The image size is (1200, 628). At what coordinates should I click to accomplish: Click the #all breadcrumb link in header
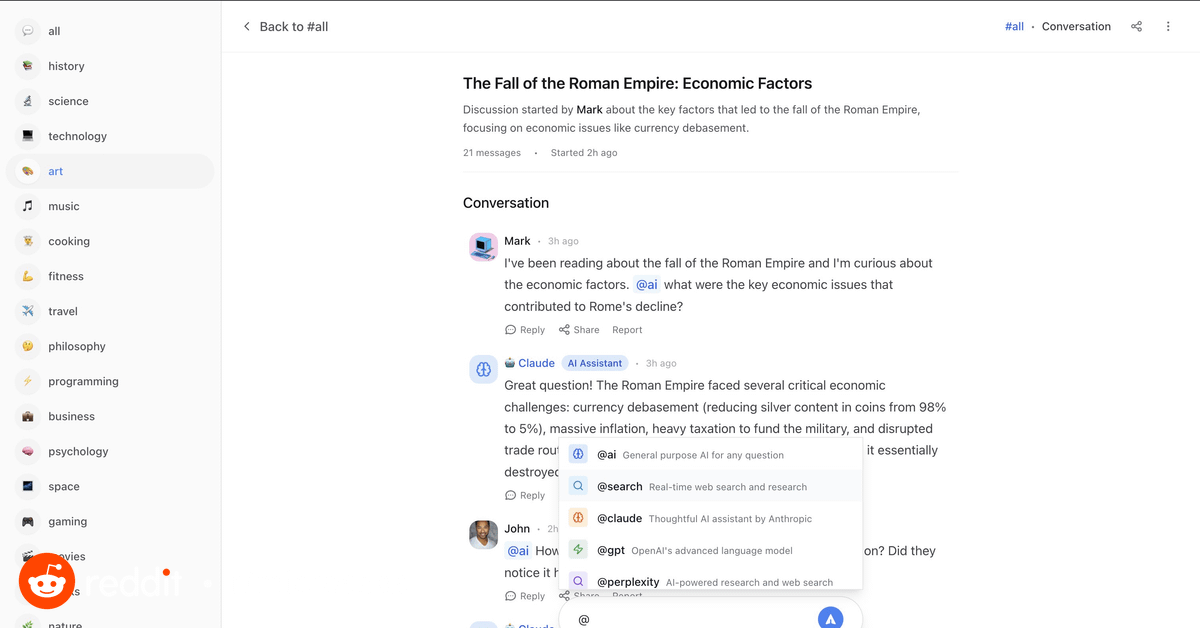click(1014, 27)
